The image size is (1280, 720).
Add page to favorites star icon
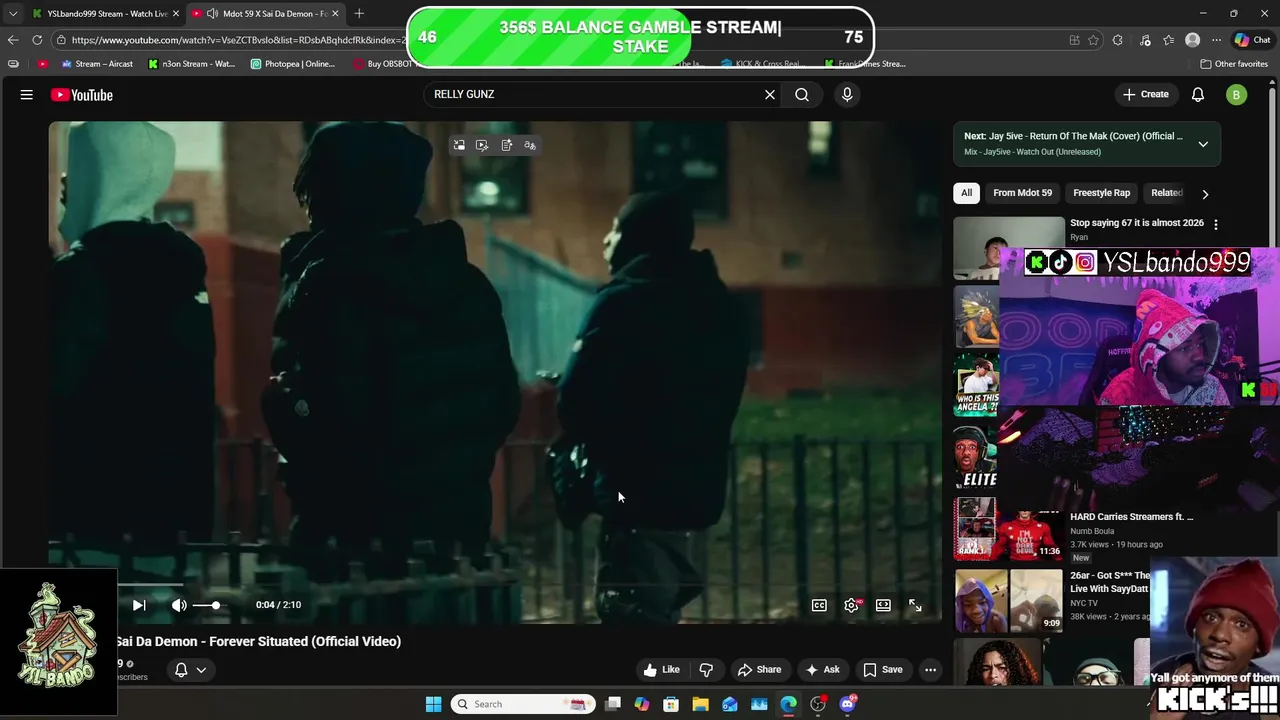(x=1093, y=40)
